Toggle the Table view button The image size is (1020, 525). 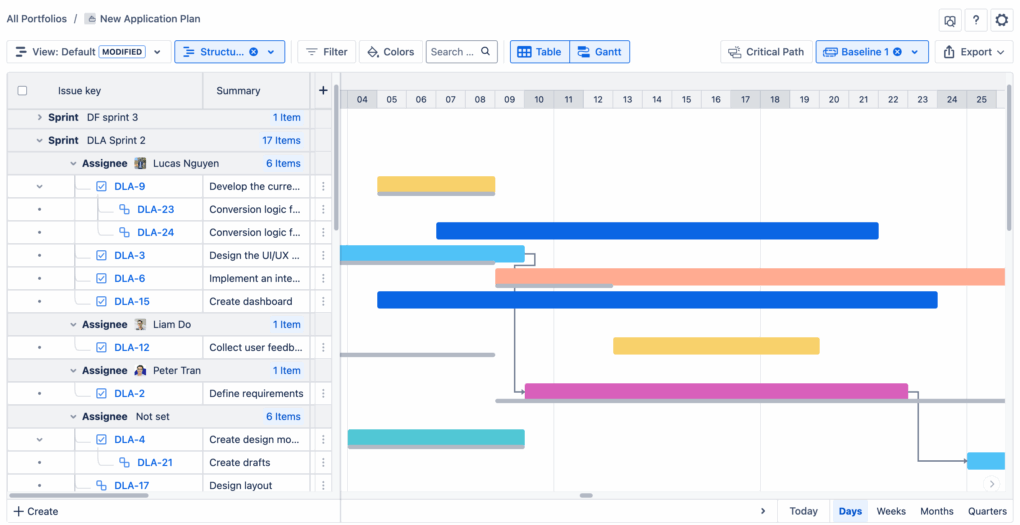pyautogui.click(x=539, y=52)
